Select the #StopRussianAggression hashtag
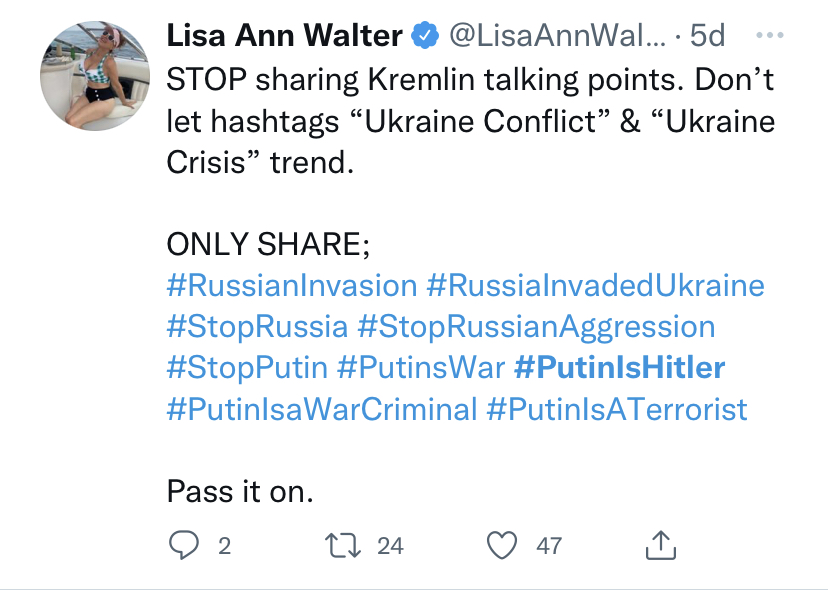This screenshot has width=828, height=590. click(x=536, y=327)
